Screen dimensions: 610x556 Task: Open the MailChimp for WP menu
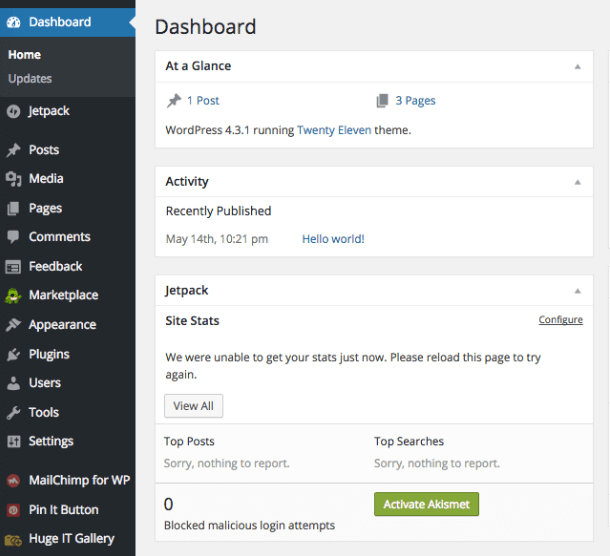[x=79, y=480]
